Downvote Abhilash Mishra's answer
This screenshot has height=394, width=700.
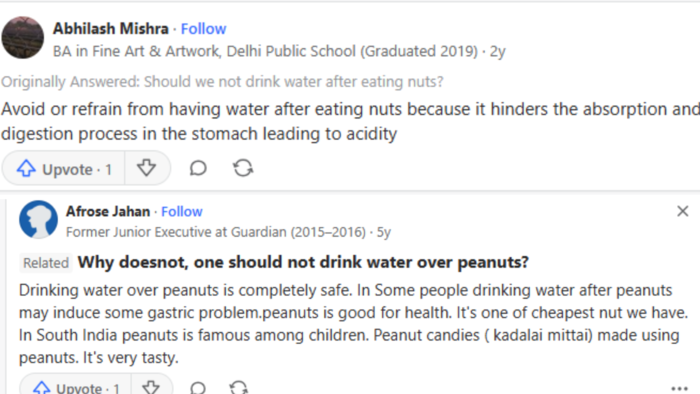[146, 169]
